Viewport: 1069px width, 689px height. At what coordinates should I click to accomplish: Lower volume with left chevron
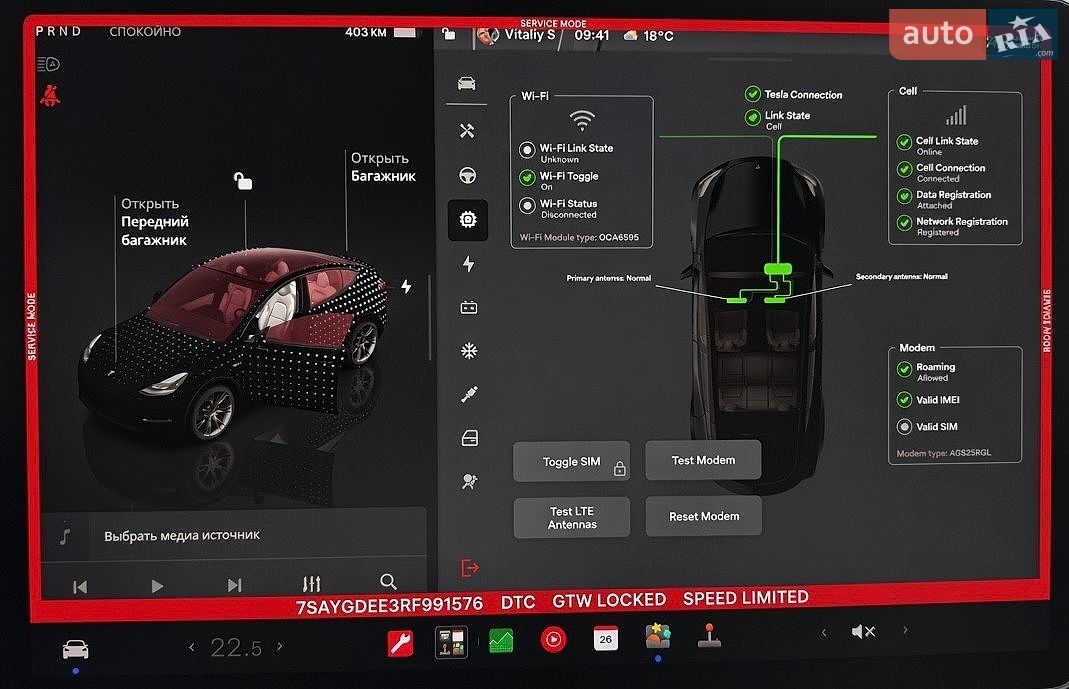tap(824, 633)
